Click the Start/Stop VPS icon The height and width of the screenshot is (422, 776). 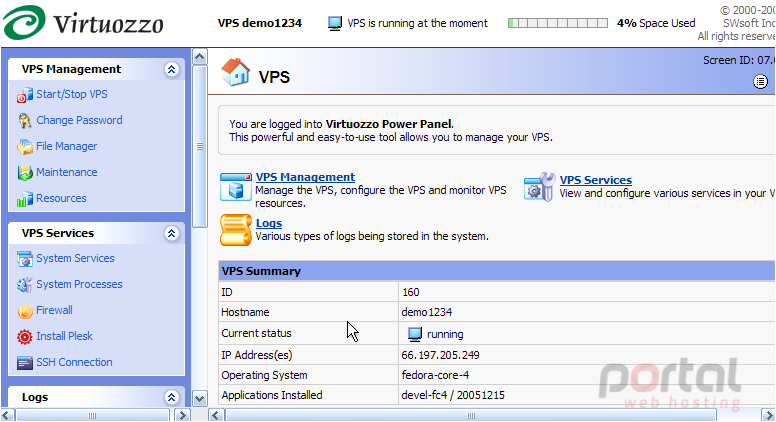25,94
